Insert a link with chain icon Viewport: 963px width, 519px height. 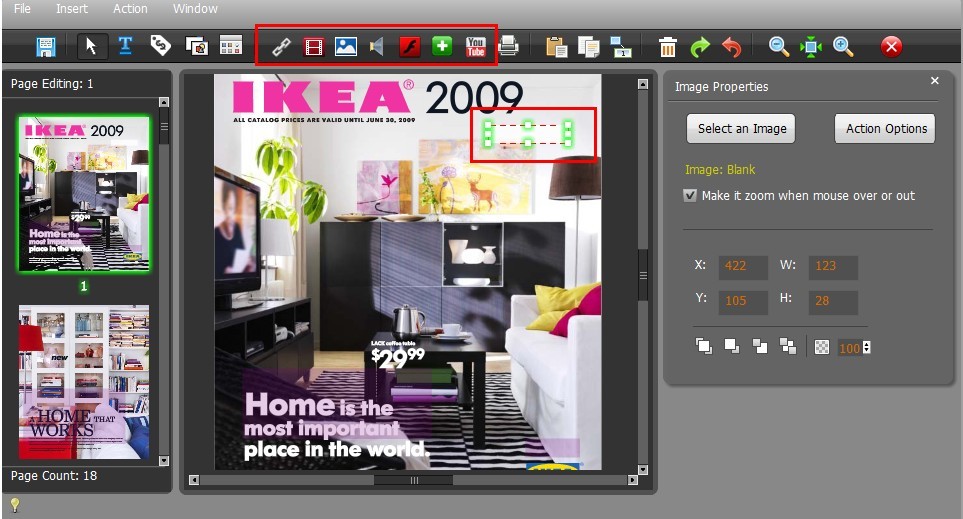point(281,47)
